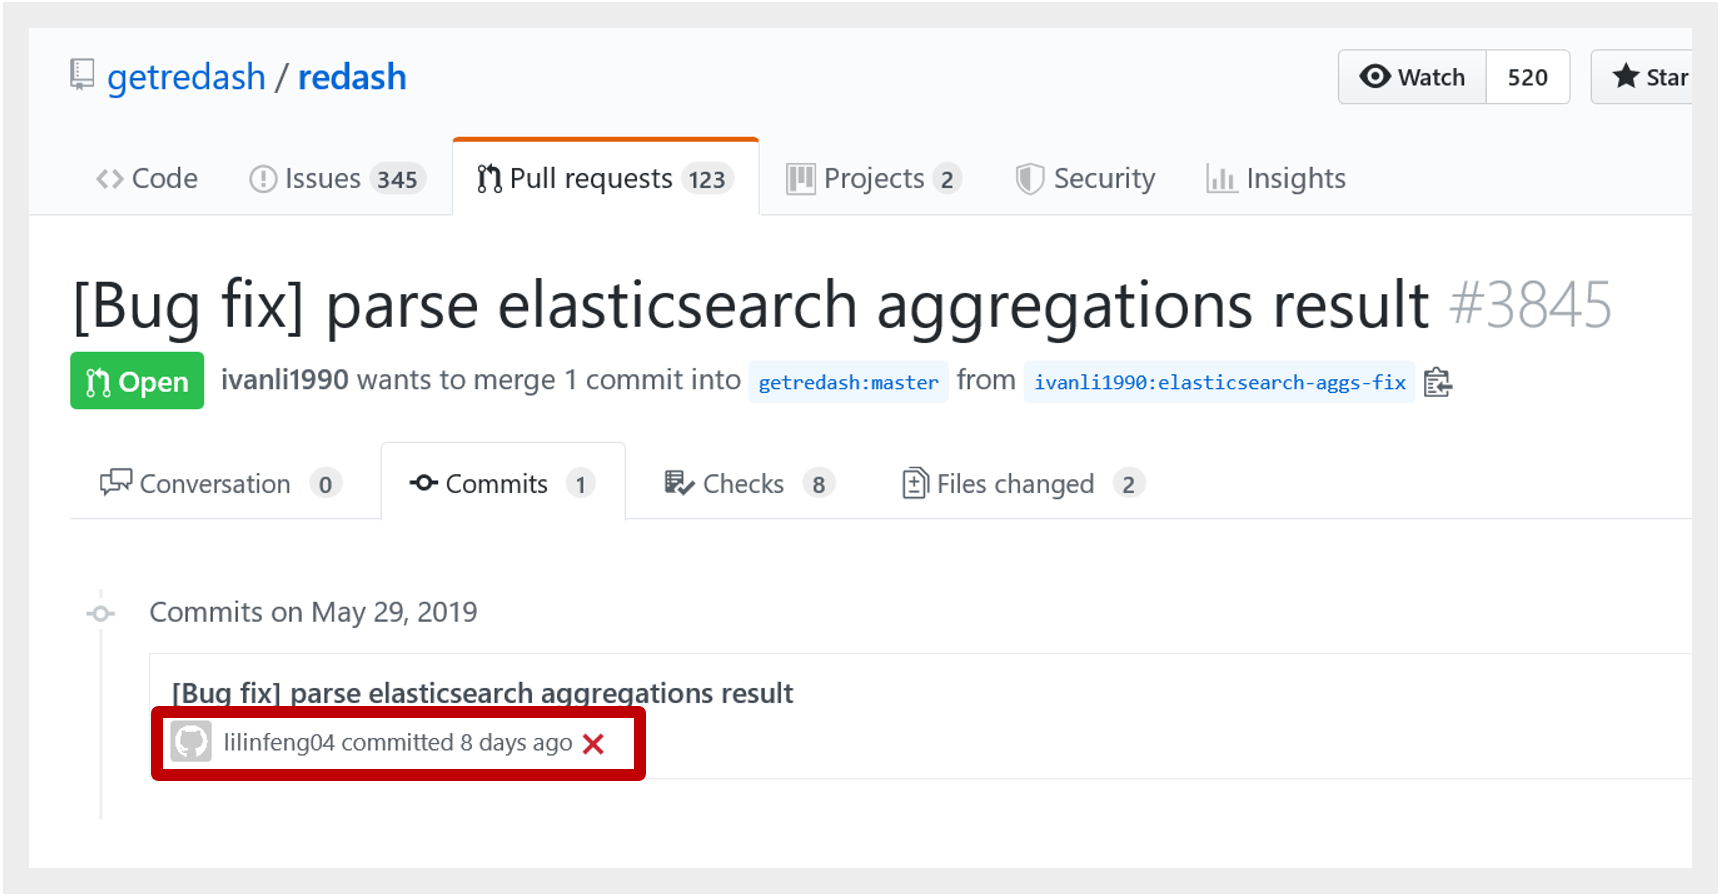This screenshot has width=1720, height=896.
Task: Switch to the Conversation tab
Action: click(x=221, y=484)
